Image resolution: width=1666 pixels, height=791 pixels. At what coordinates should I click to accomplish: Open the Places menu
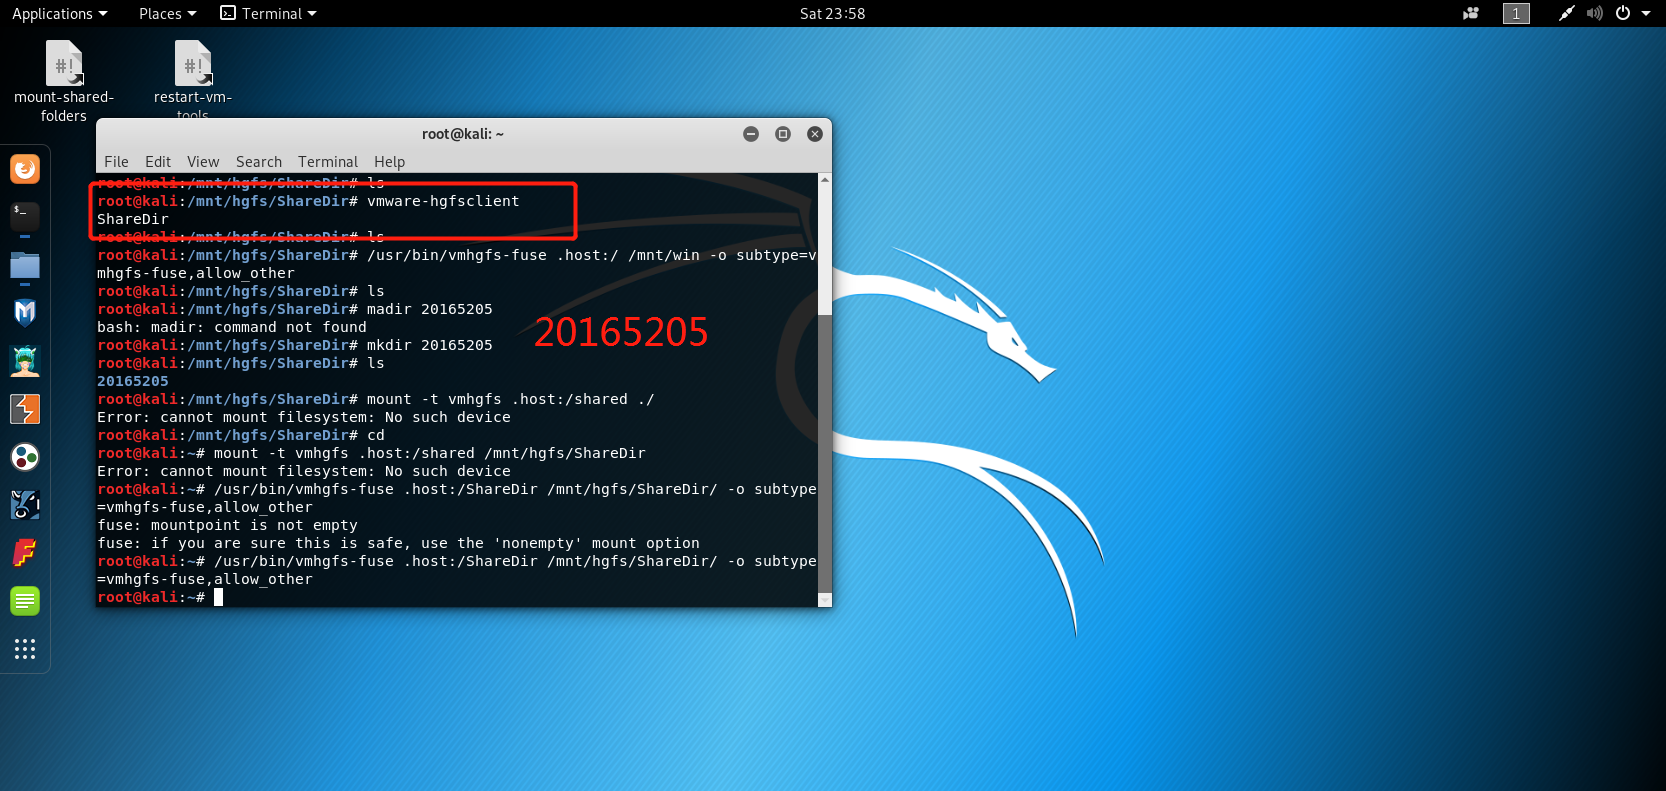tap(167, 13)
